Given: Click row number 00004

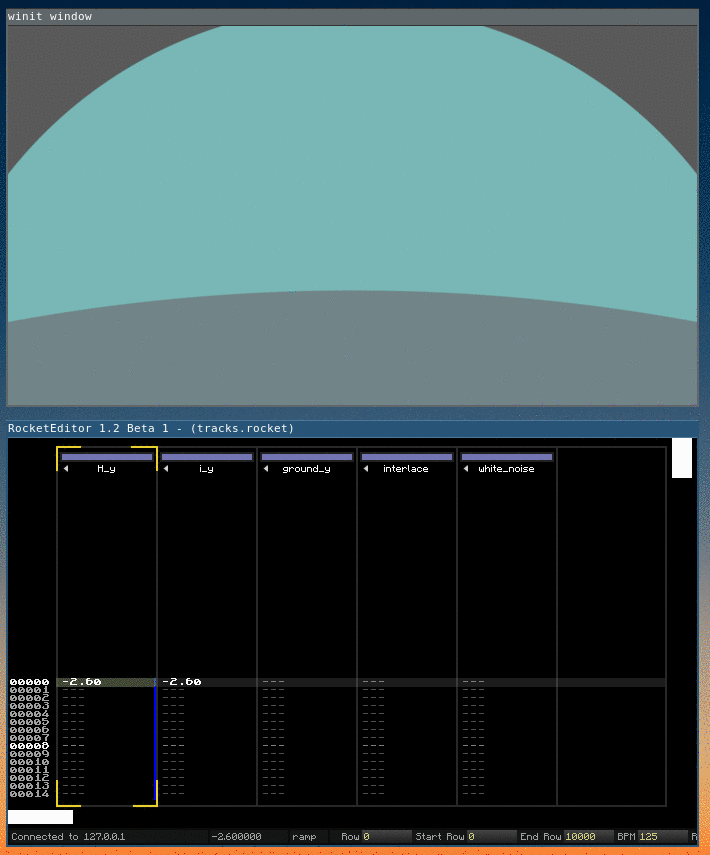Looking at the screenshot, I should 29,714.
